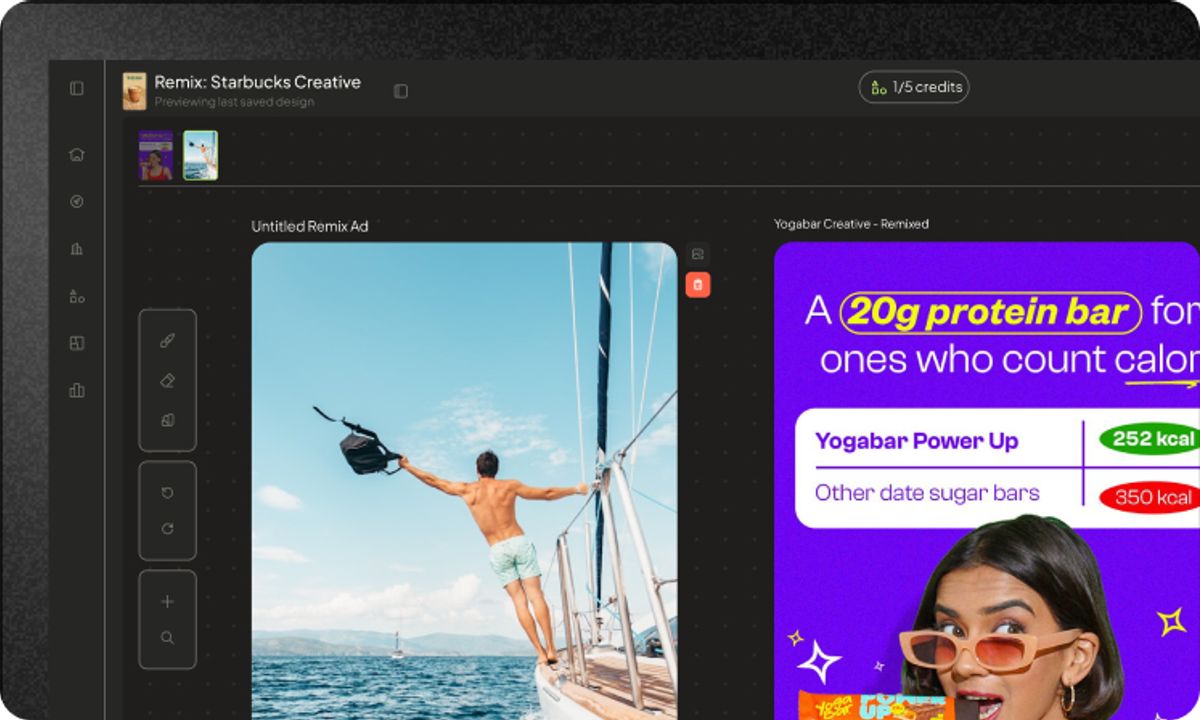The height and width of the screenshot is (720, 1200).
Task: Open the Explore compass icon in the sidebar
Action: (75, 202)
